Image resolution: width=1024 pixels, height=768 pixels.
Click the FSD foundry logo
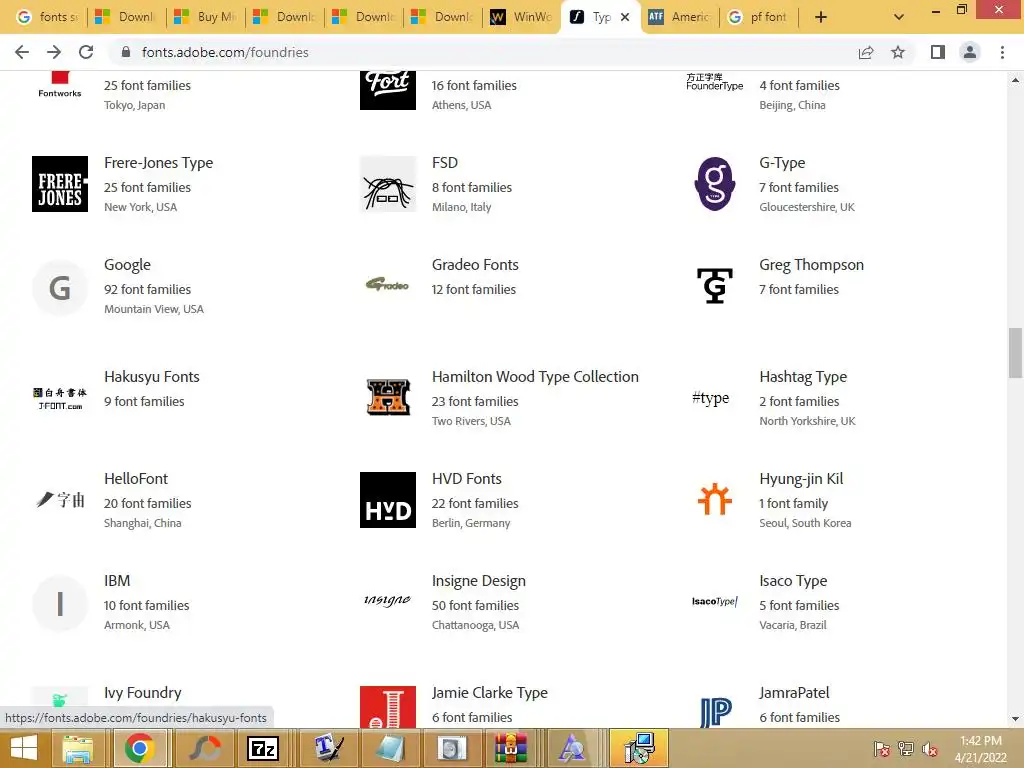click(388, 184)
